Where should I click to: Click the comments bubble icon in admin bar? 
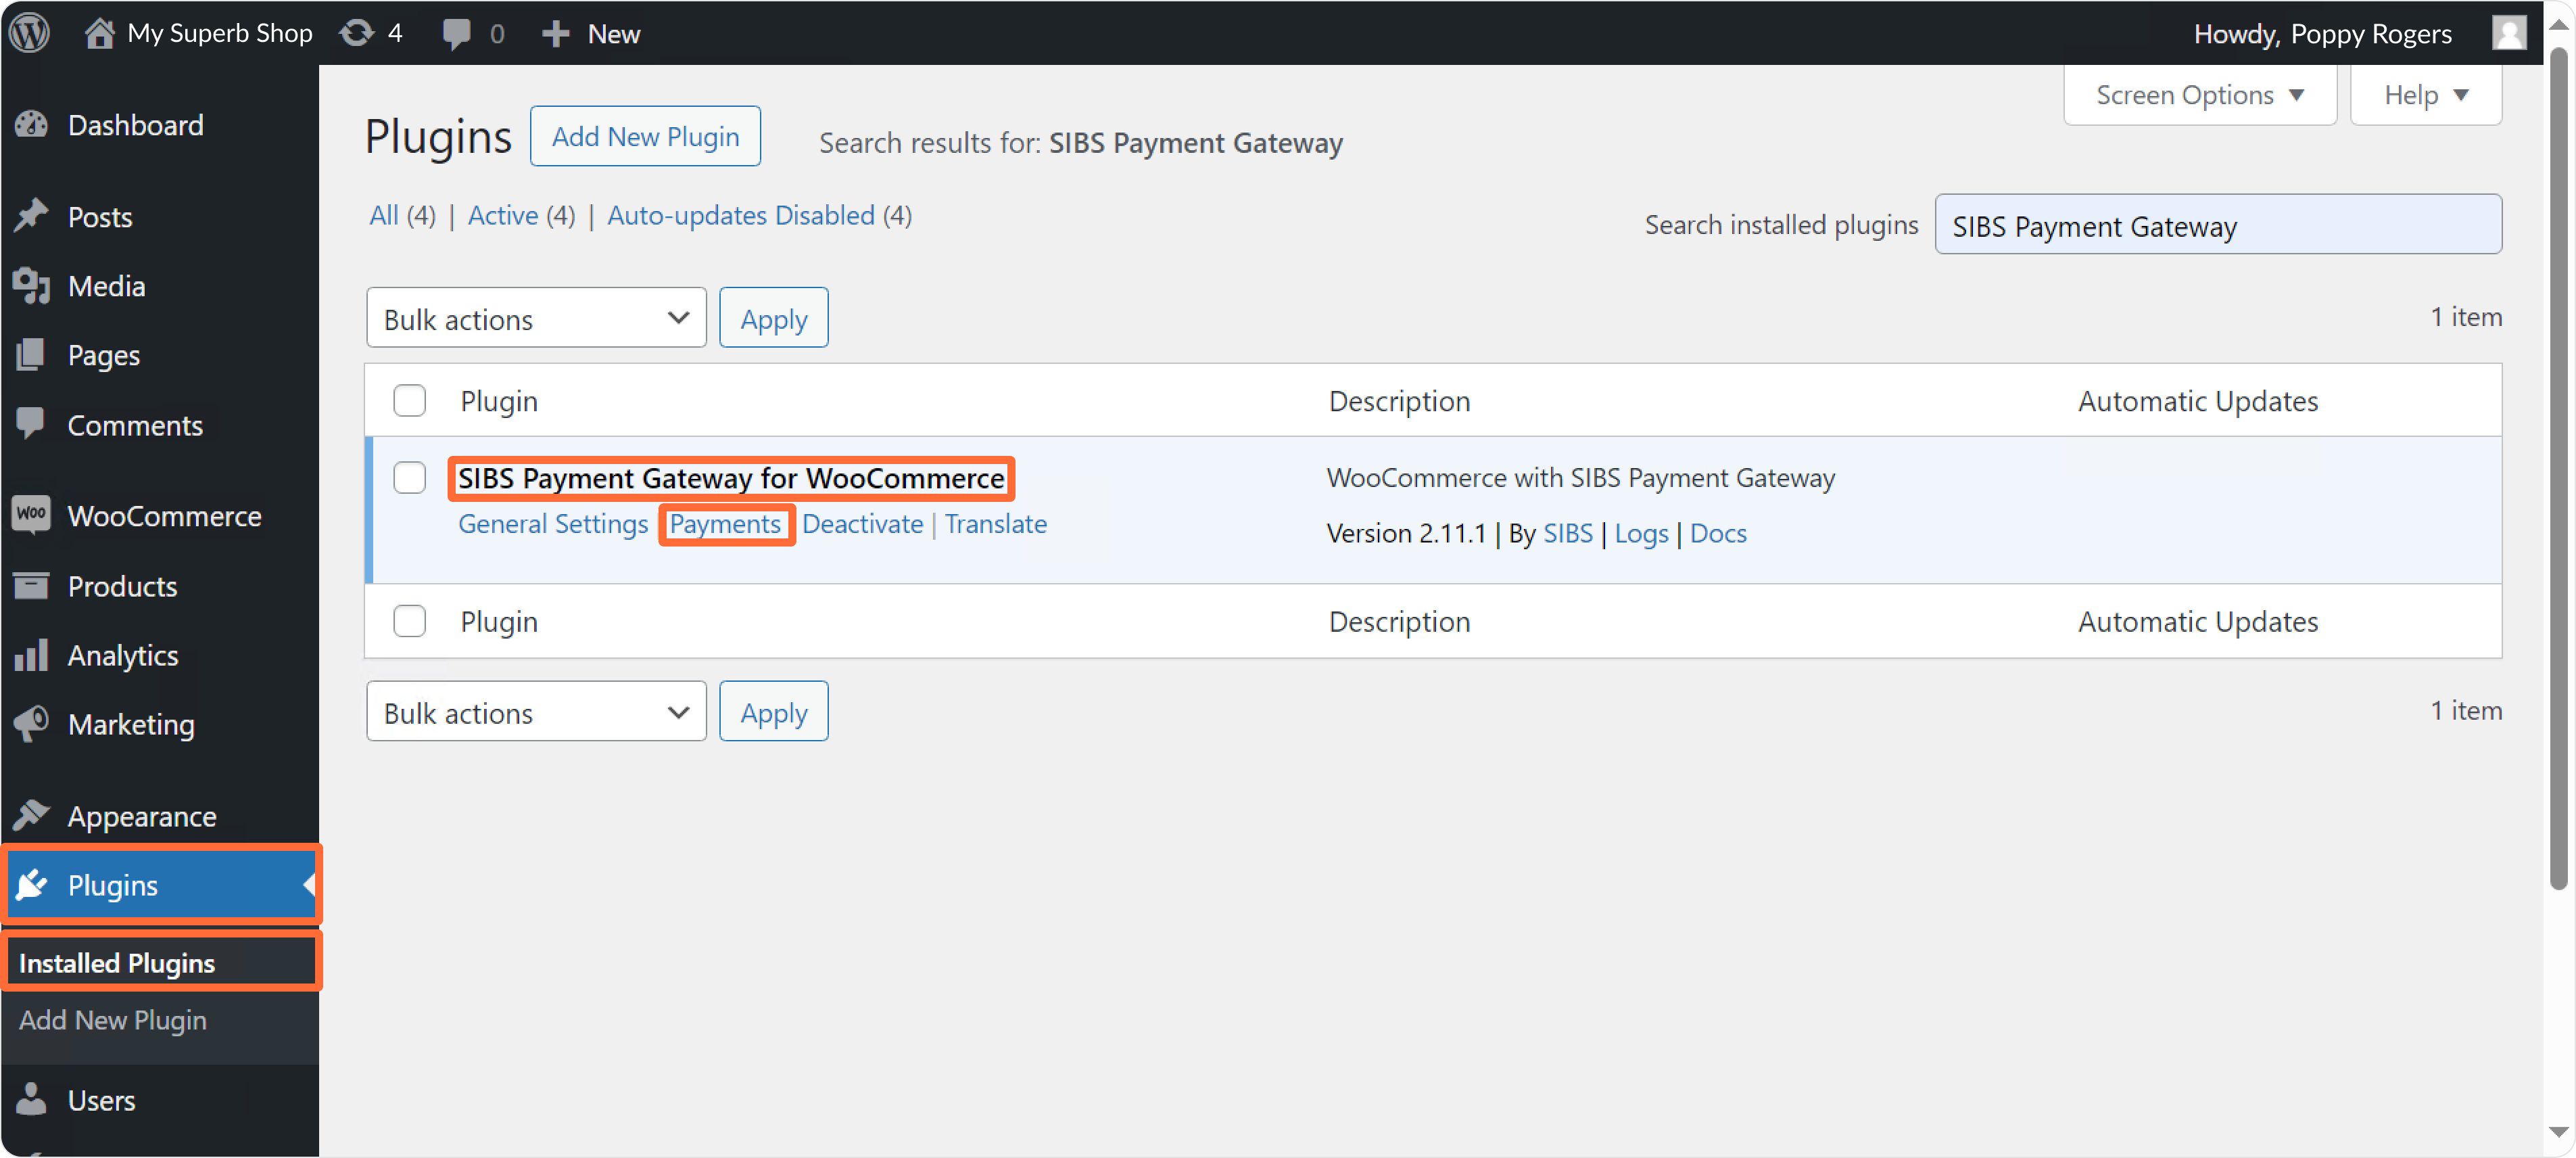456,33
